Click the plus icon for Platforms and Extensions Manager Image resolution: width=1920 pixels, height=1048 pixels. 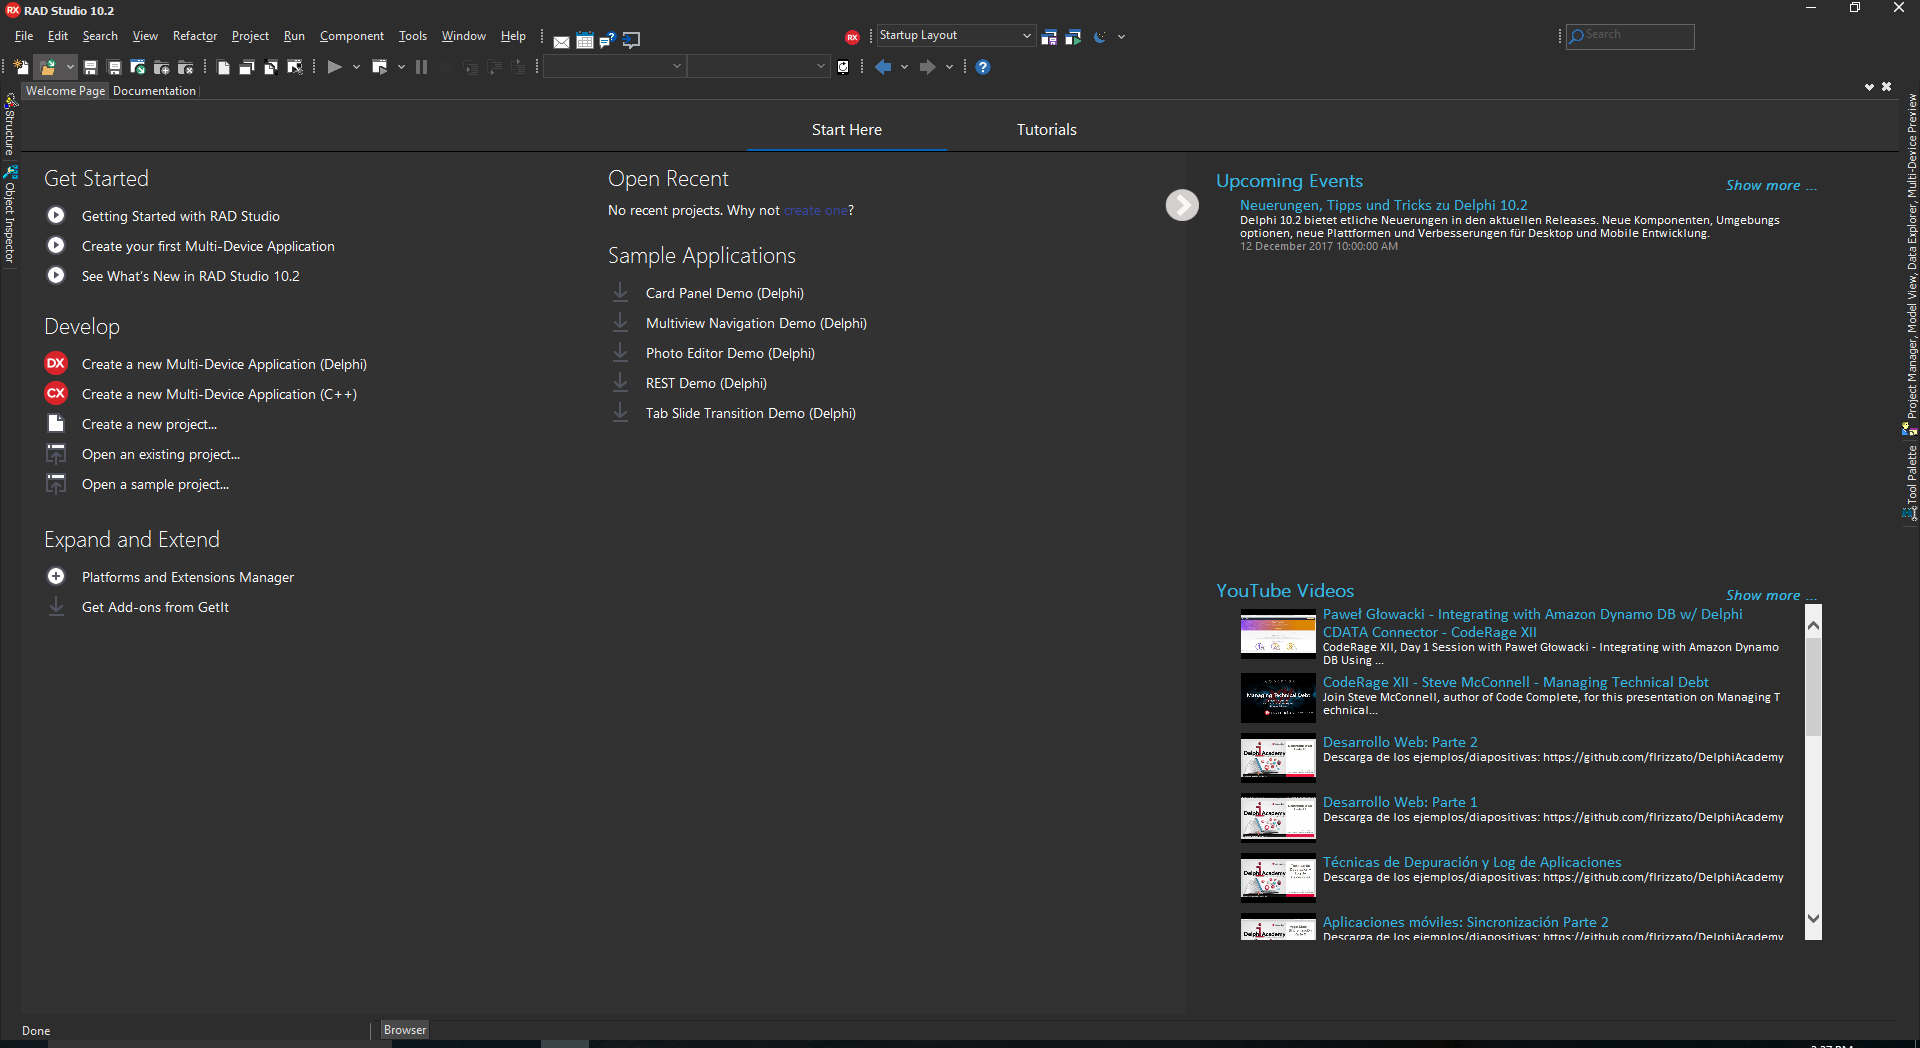56,576
